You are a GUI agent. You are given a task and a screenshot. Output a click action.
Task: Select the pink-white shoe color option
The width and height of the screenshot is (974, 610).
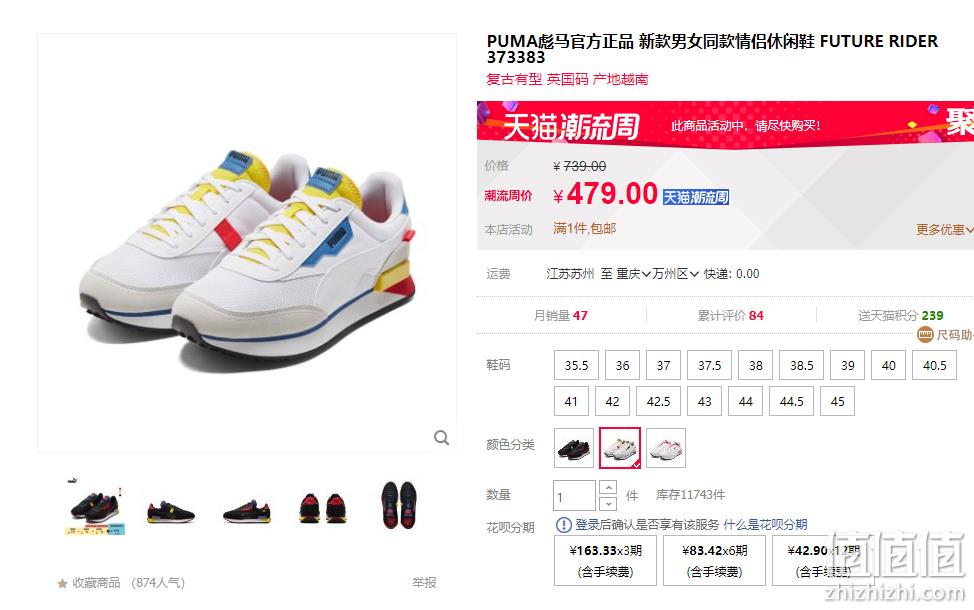coord(666,448)
